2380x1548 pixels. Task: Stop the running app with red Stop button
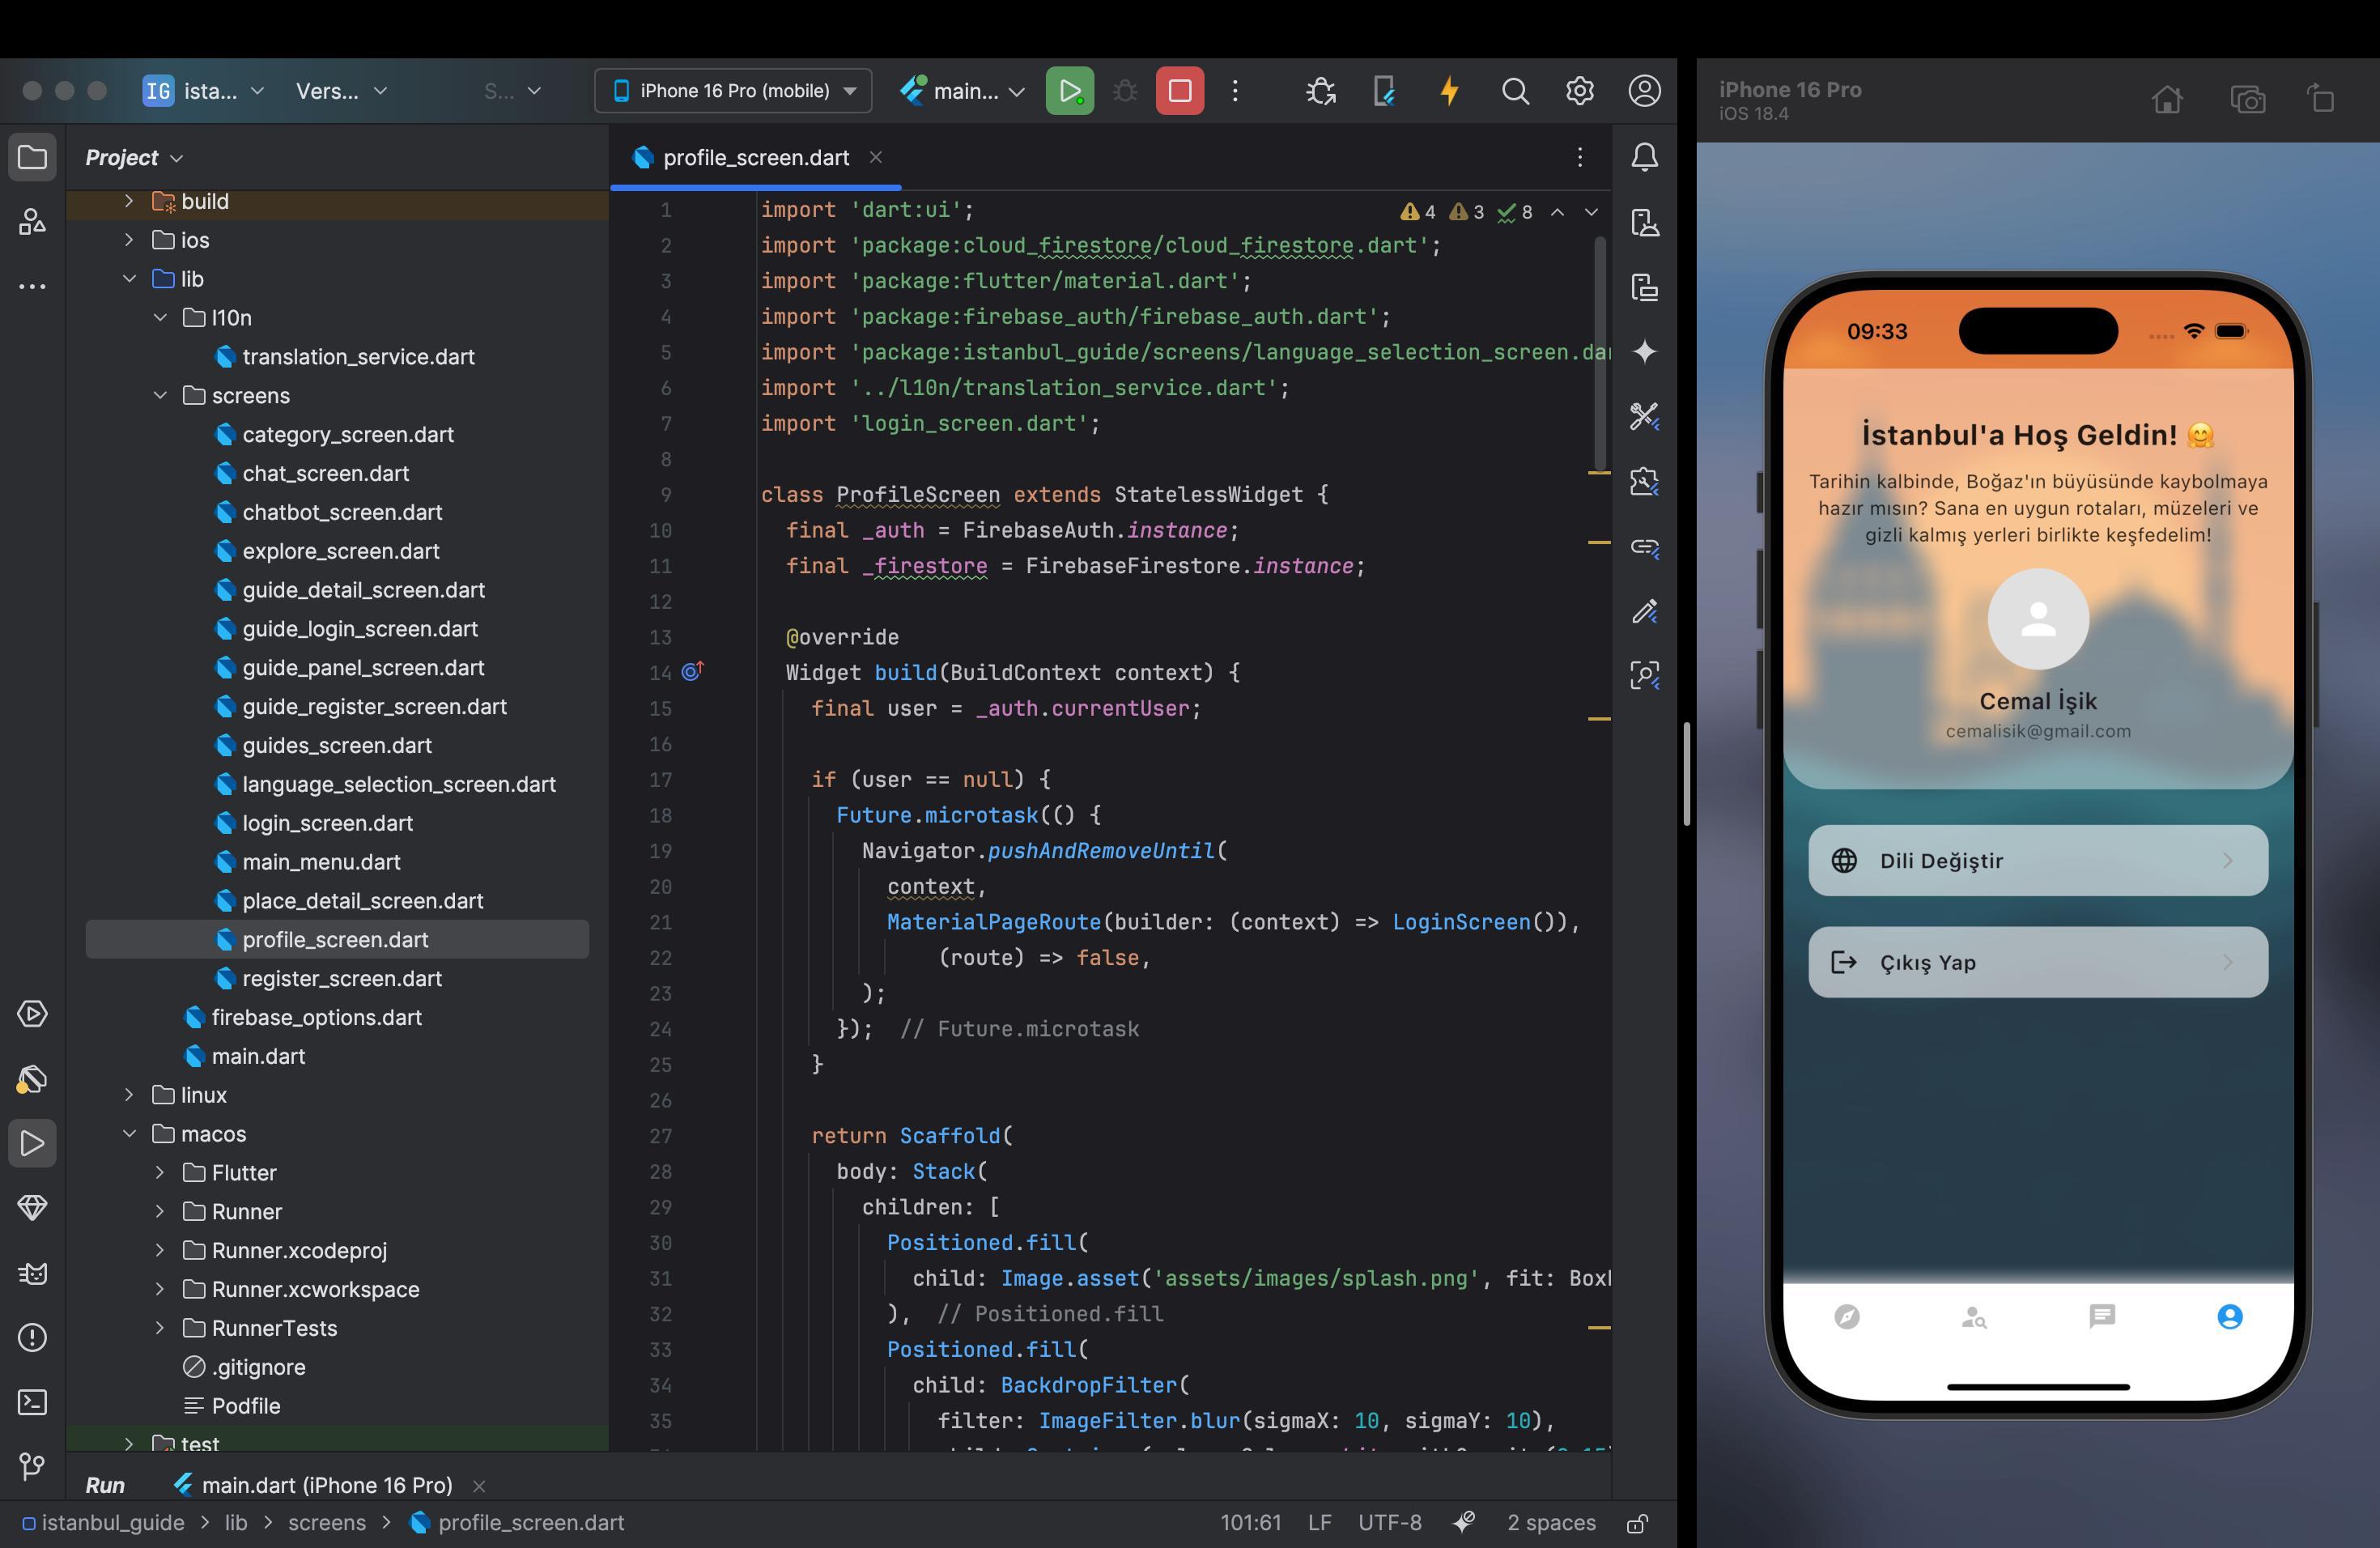(1180, 91)
